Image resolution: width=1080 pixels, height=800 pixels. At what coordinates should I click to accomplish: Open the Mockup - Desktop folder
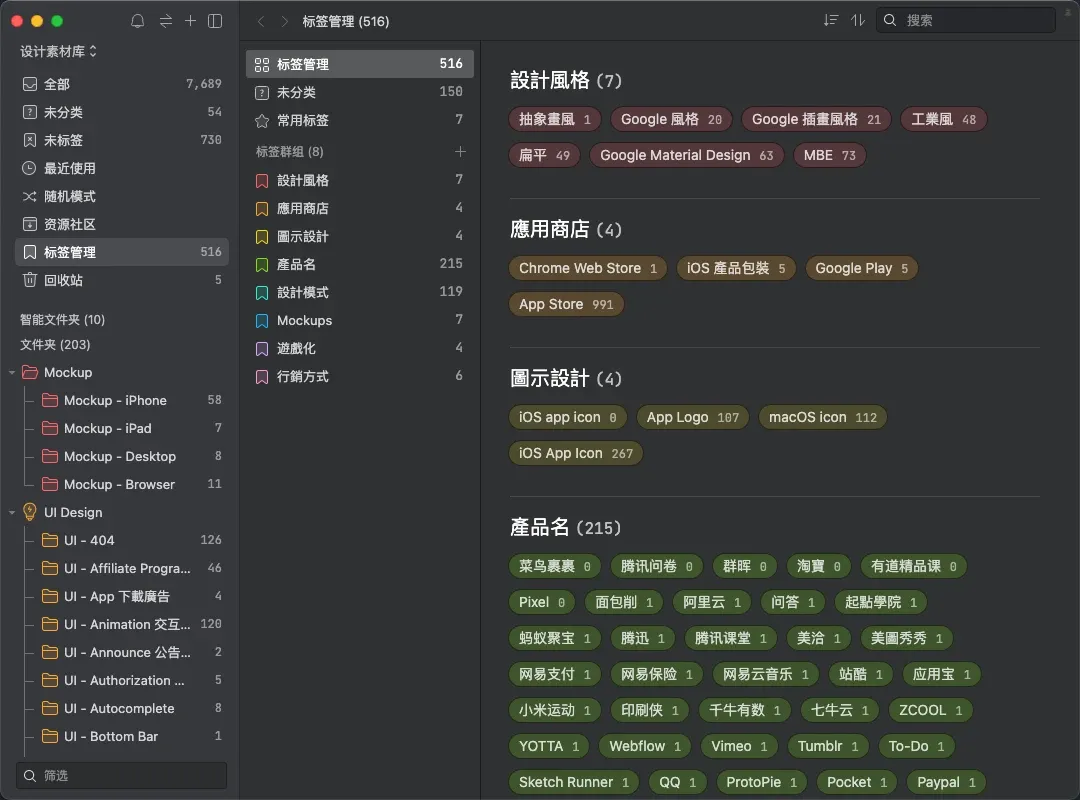(131, 456)
